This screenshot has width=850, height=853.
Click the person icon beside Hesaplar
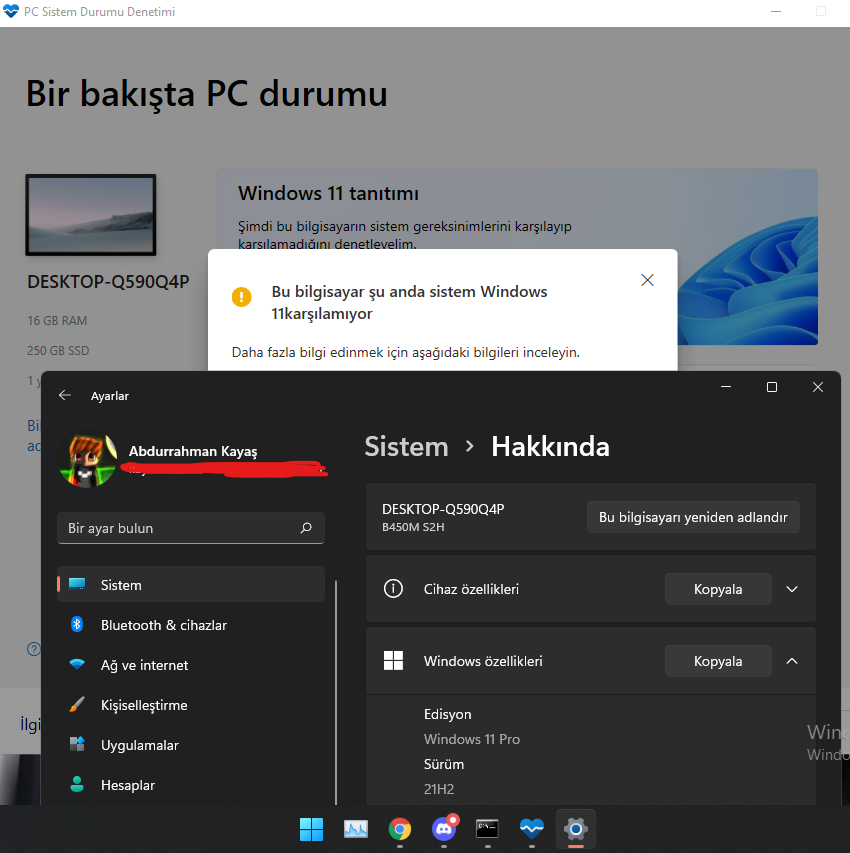pos(77,784)
